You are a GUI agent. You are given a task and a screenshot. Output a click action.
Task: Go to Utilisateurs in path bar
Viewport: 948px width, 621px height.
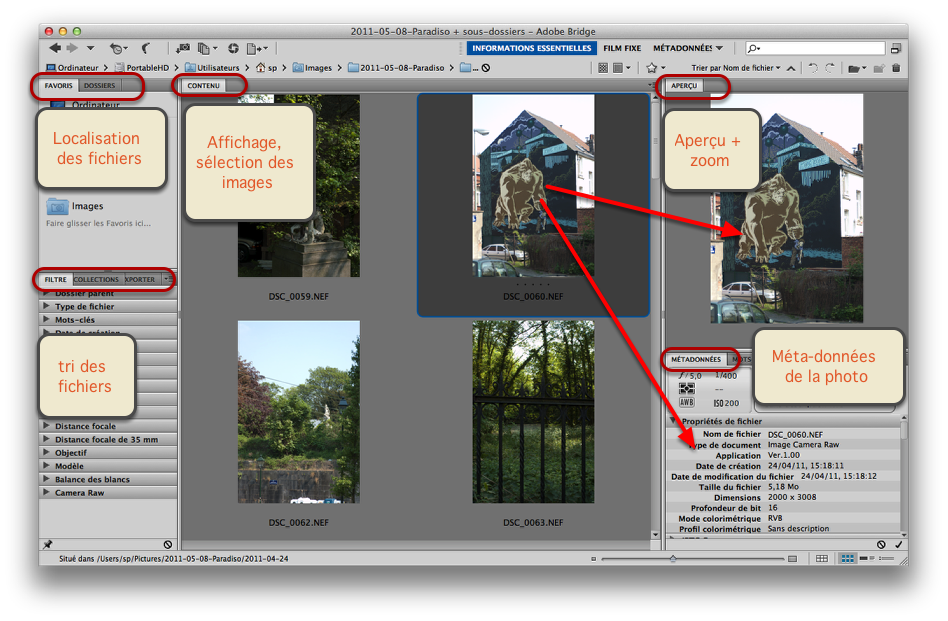tap(212, 68)
